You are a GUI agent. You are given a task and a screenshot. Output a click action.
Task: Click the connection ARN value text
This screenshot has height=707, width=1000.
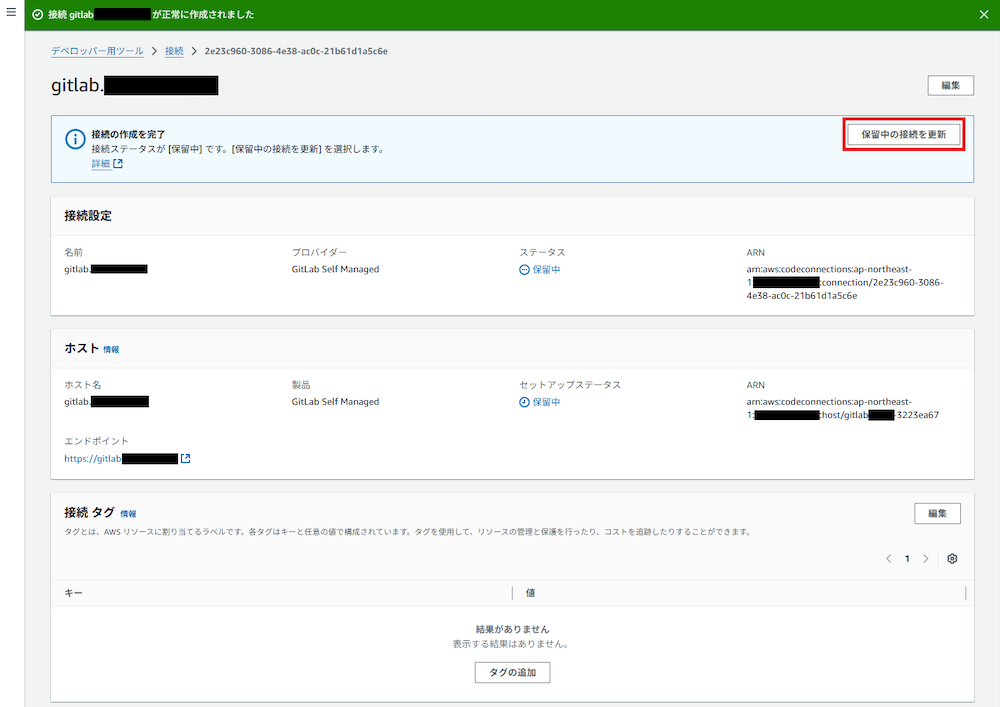tap(844, 282)
